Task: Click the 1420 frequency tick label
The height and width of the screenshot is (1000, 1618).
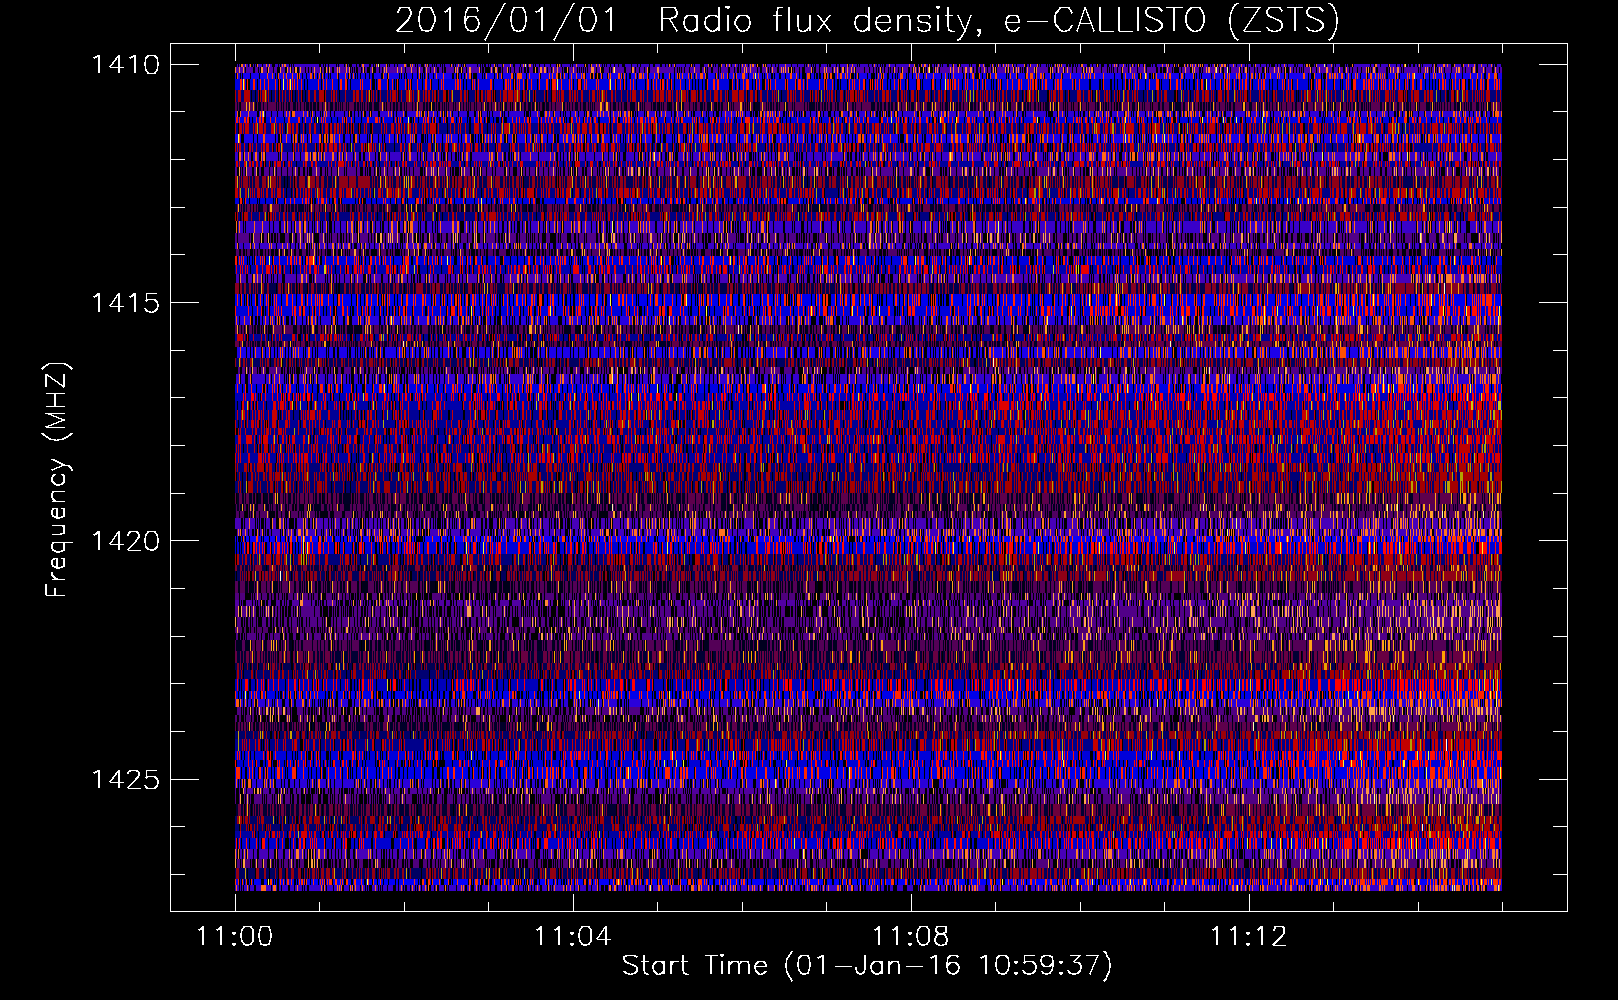Action: point(125,541)
